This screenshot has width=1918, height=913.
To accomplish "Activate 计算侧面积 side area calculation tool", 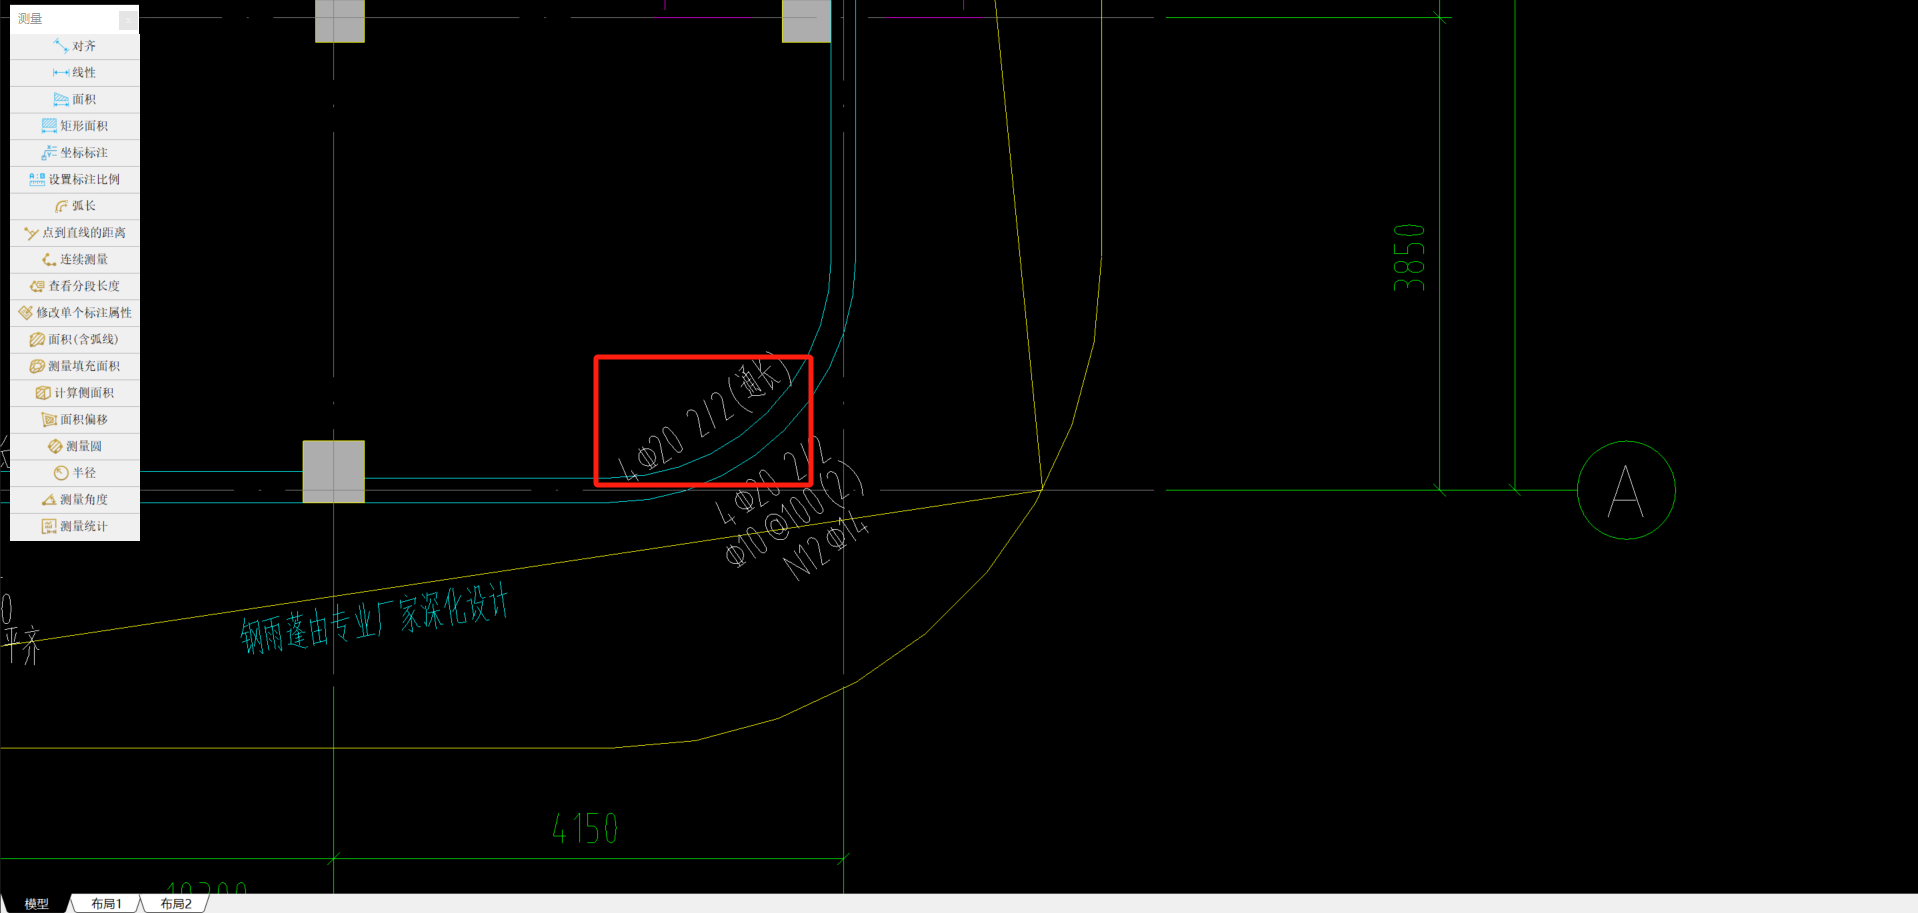I will click(x=75, y=392).
